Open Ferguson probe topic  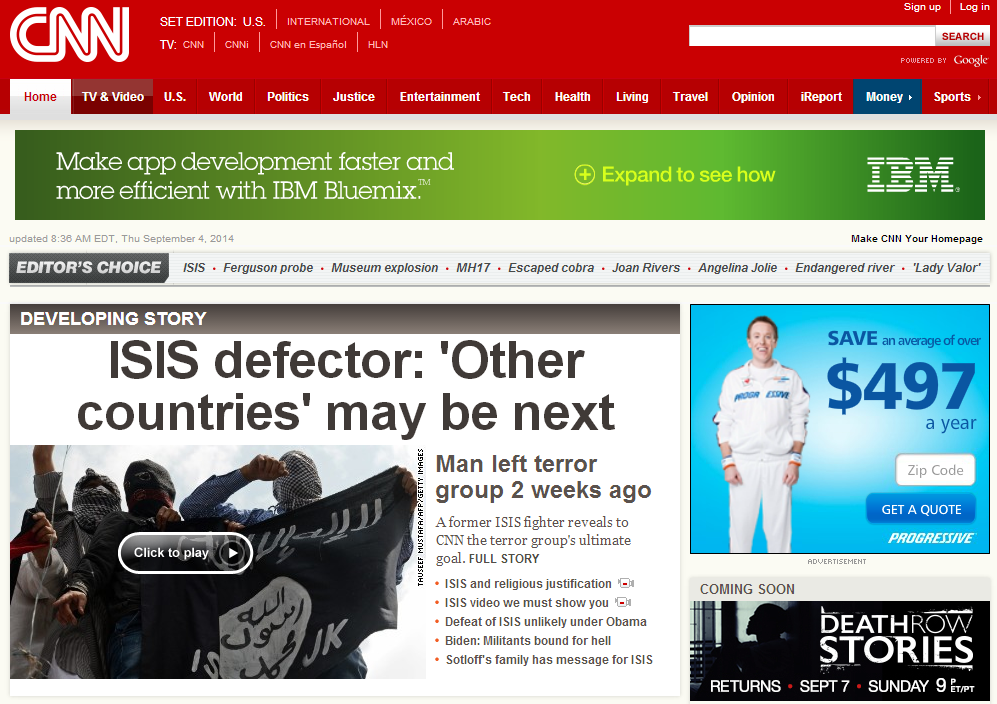click(x=268, y=268)
